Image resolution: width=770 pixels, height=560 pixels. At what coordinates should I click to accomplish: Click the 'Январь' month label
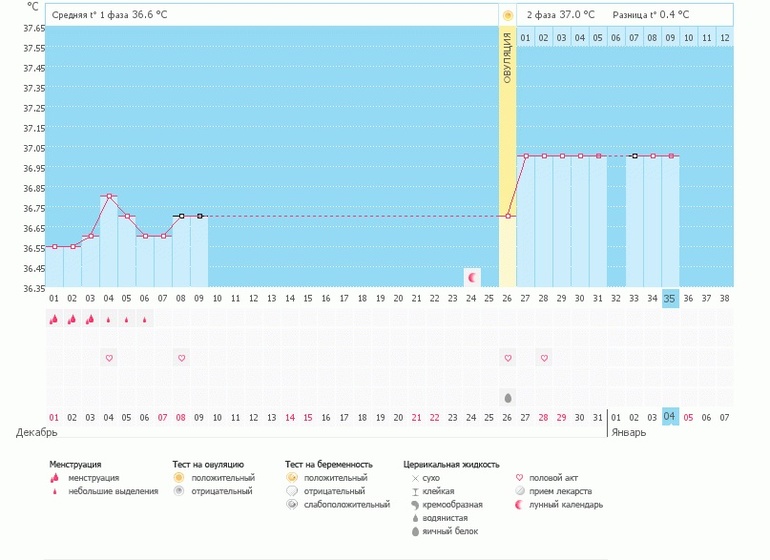click(x=629, y=432)
